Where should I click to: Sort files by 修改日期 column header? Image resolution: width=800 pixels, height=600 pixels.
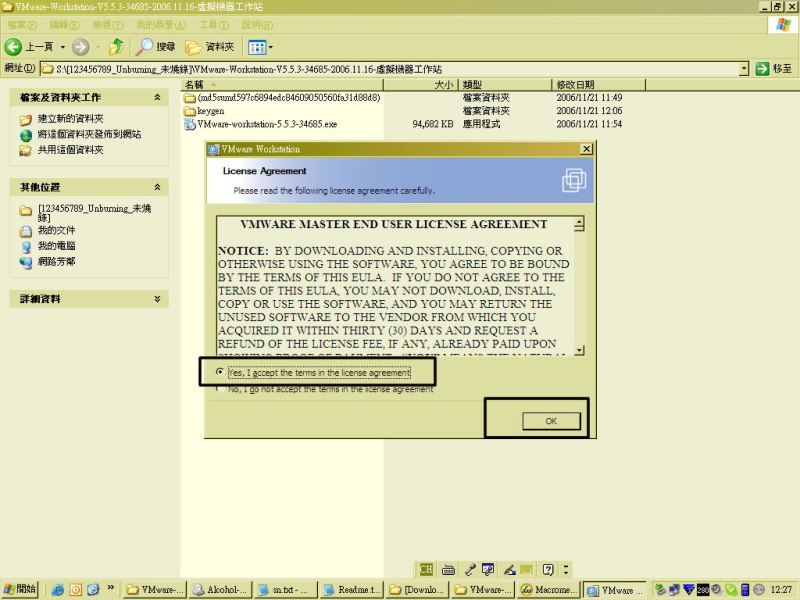[x=598, y=84]
